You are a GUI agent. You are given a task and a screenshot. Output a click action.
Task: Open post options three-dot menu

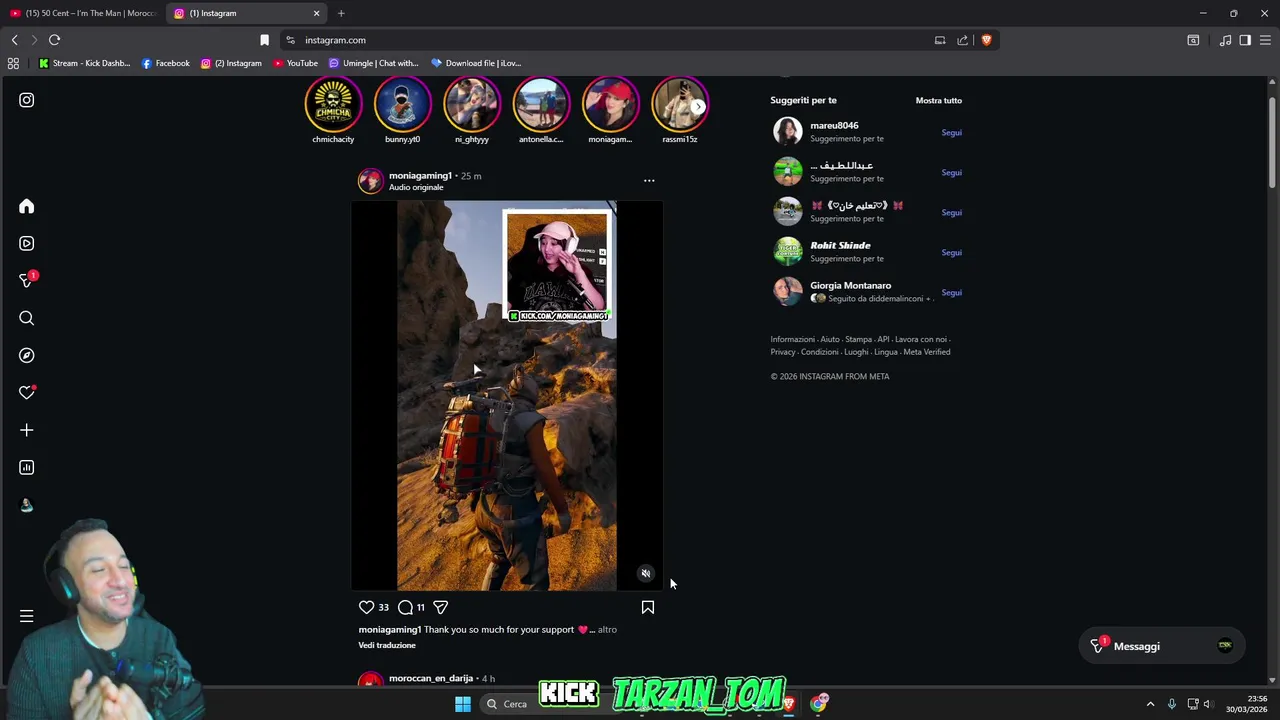(649, 181)
